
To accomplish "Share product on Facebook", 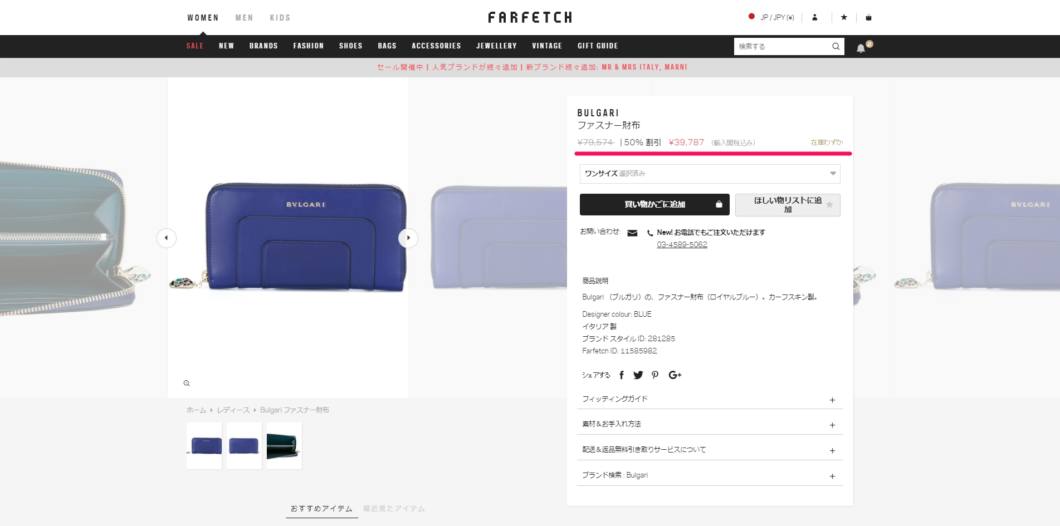I will pyautogui.click(x=621, y=375).
